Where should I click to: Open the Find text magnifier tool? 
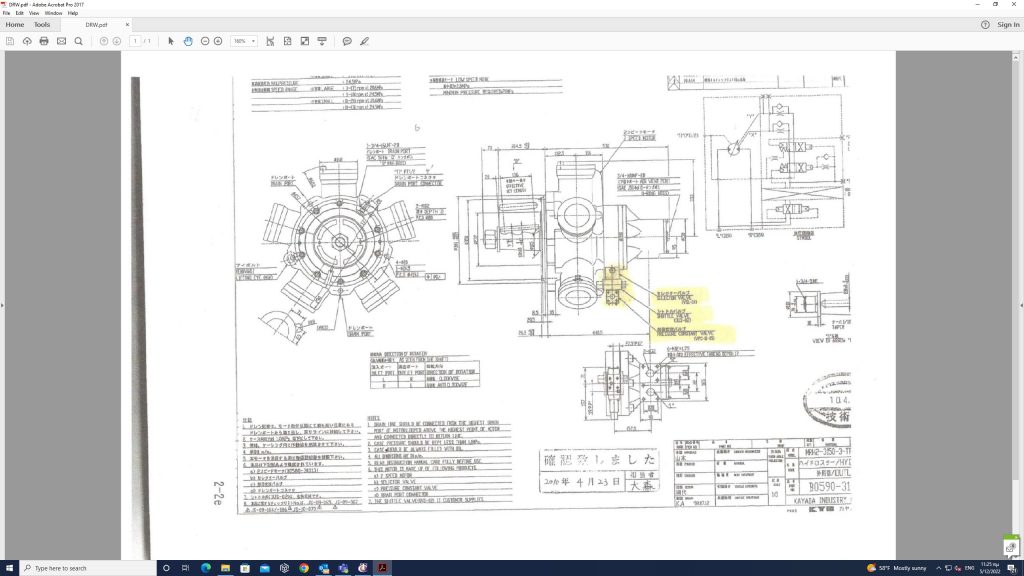point(79,41)
